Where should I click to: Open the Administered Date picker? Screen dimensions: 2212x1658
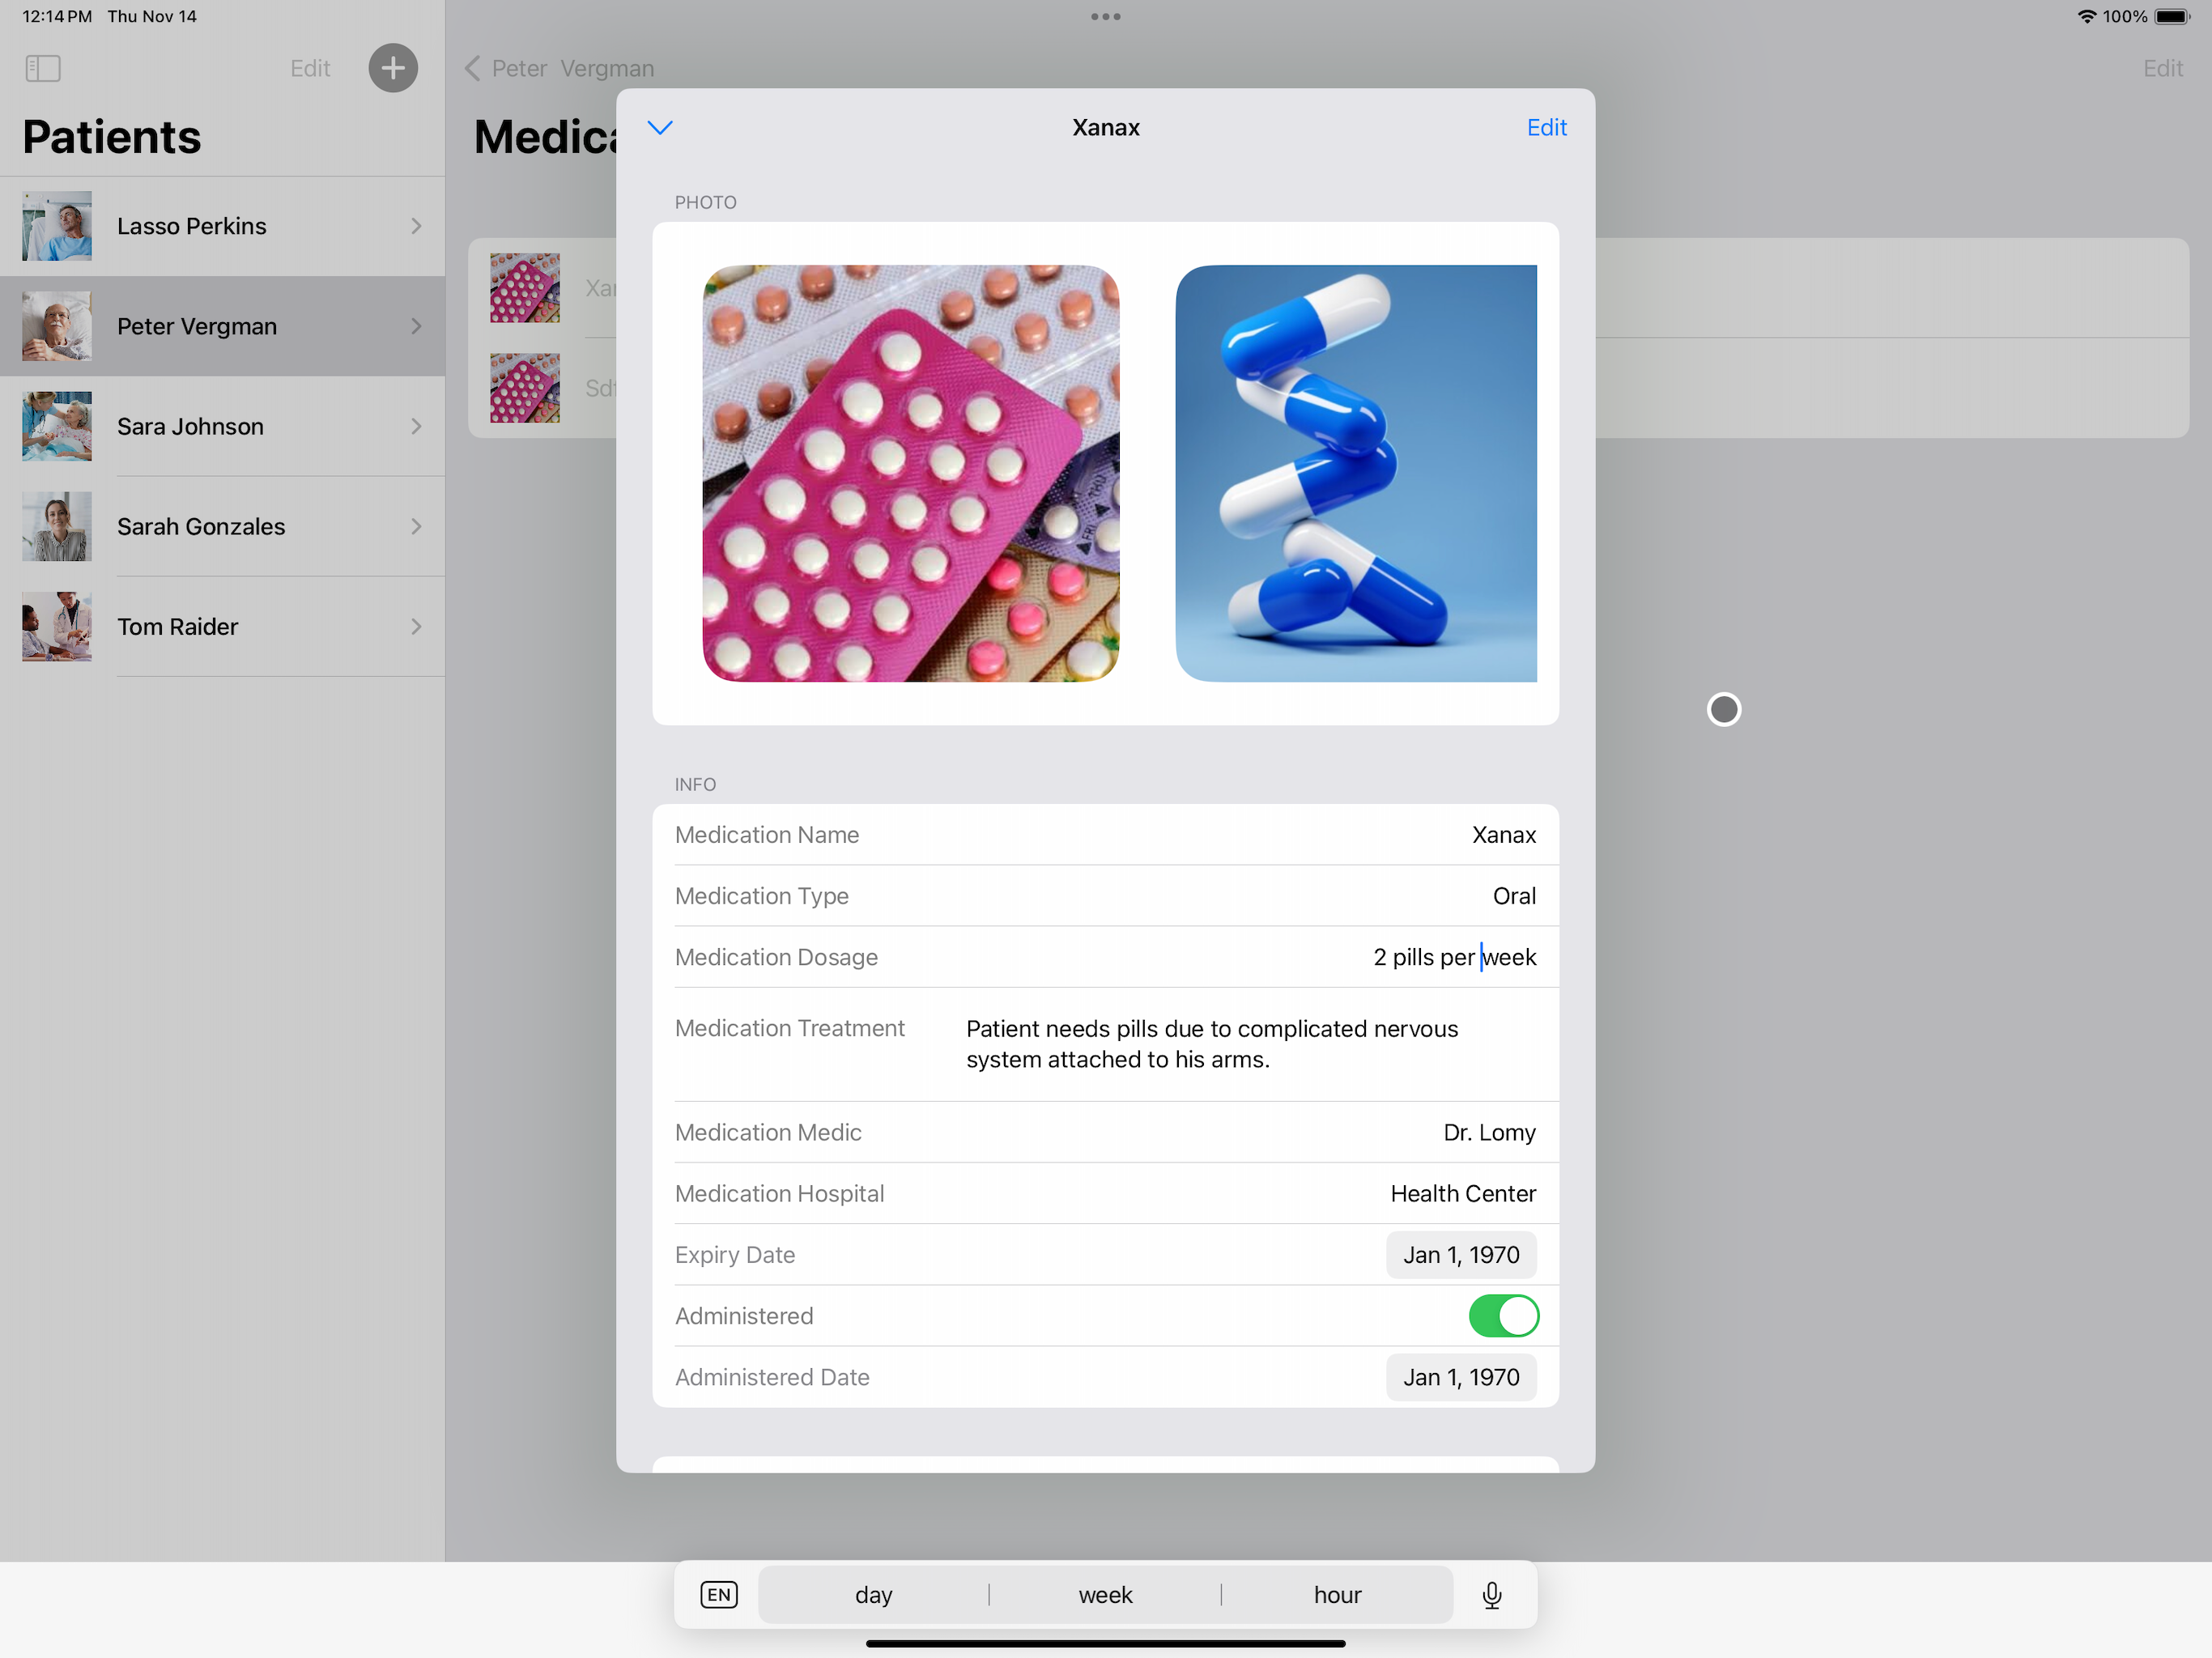click(1461, 1377)
